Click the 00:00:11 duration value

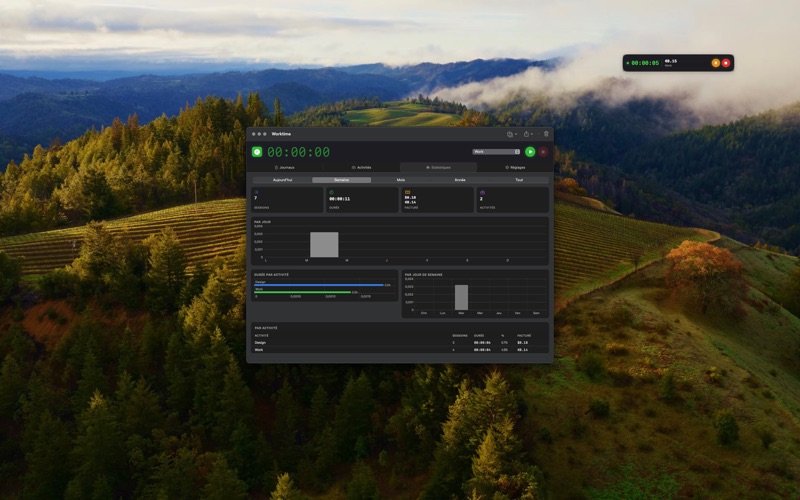[x=339, y=199]
